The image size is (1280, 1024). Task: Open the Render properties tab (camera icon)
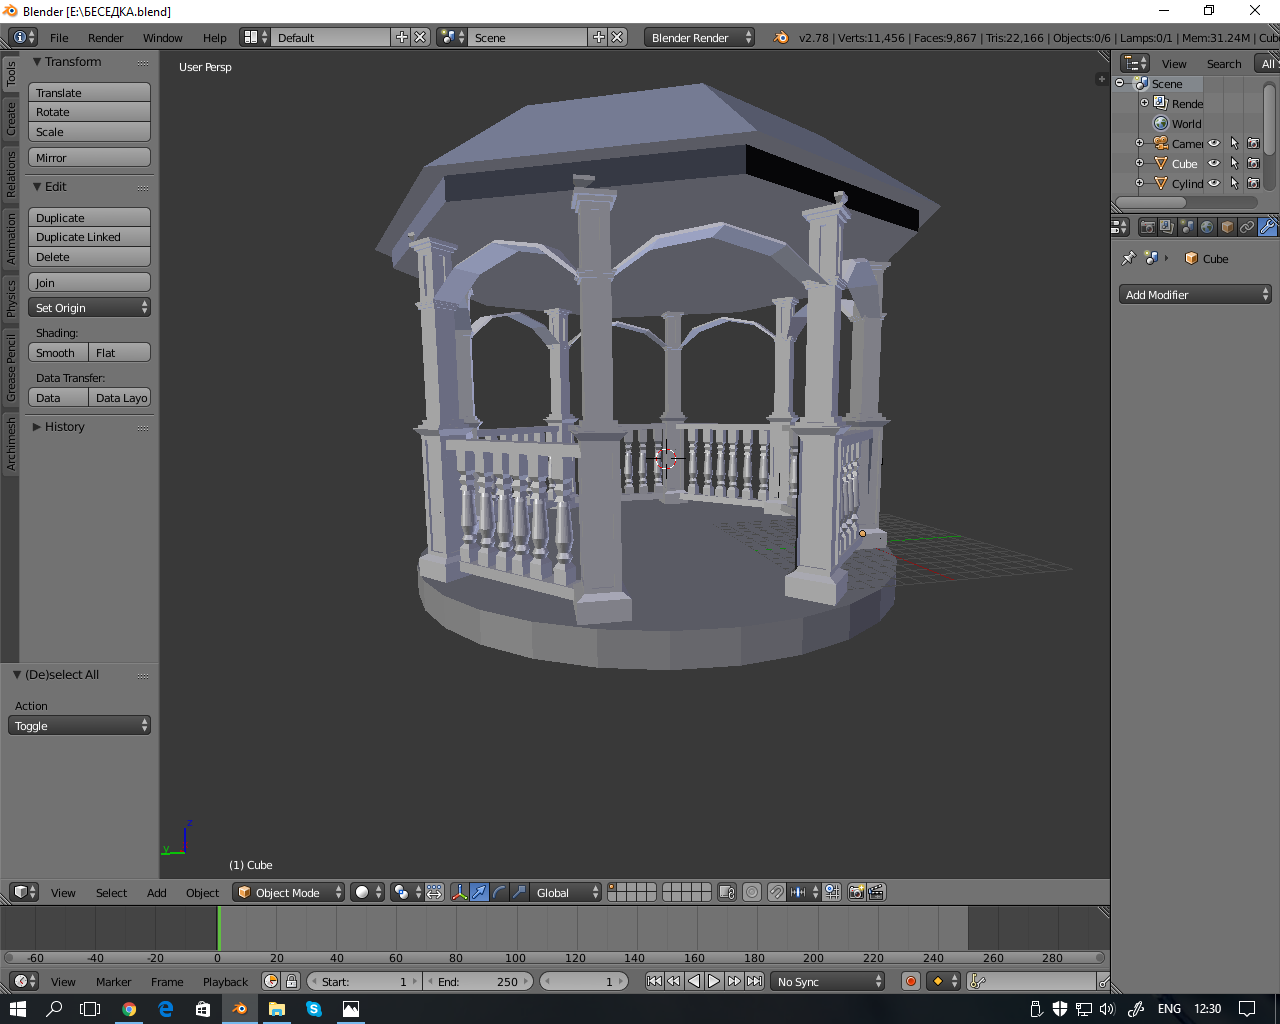(x=1148, y=227)
